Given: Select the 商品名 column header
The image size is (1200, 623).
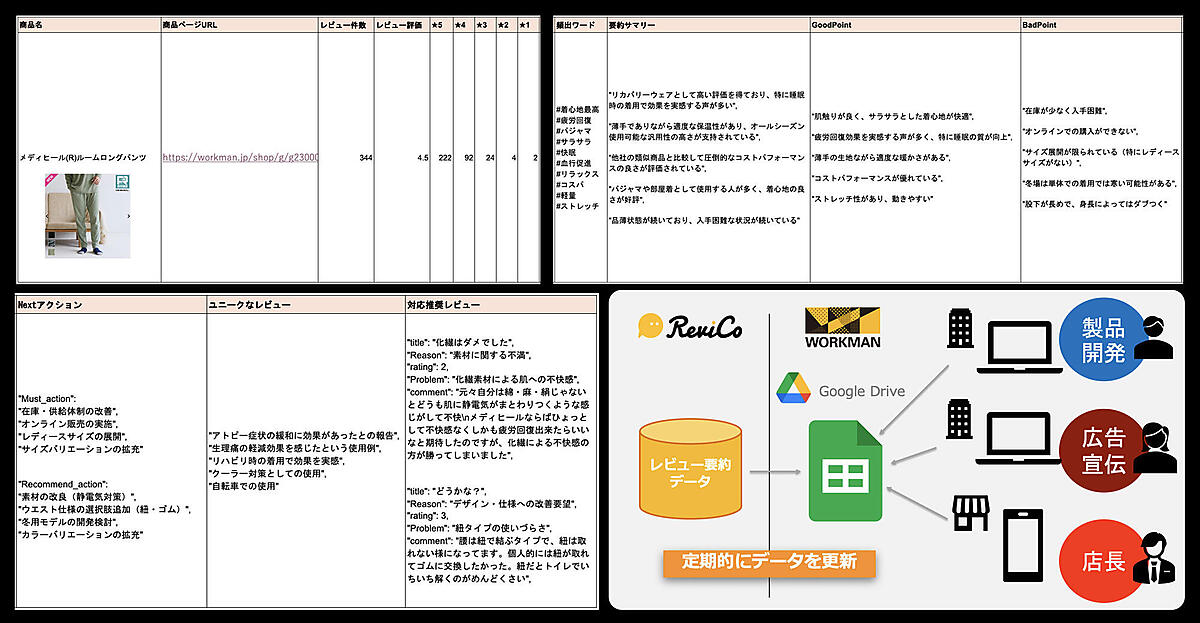Looking at the screenshot, I should [36, 24].
